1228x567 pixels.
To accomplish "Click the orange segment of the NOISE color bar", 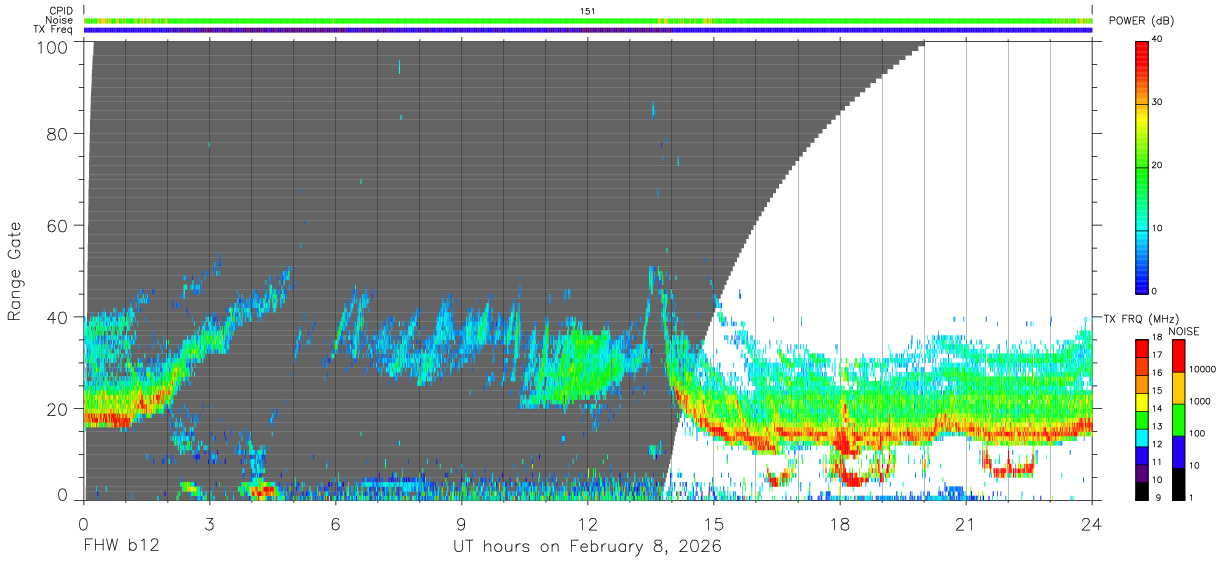I will coord(1177,387).
